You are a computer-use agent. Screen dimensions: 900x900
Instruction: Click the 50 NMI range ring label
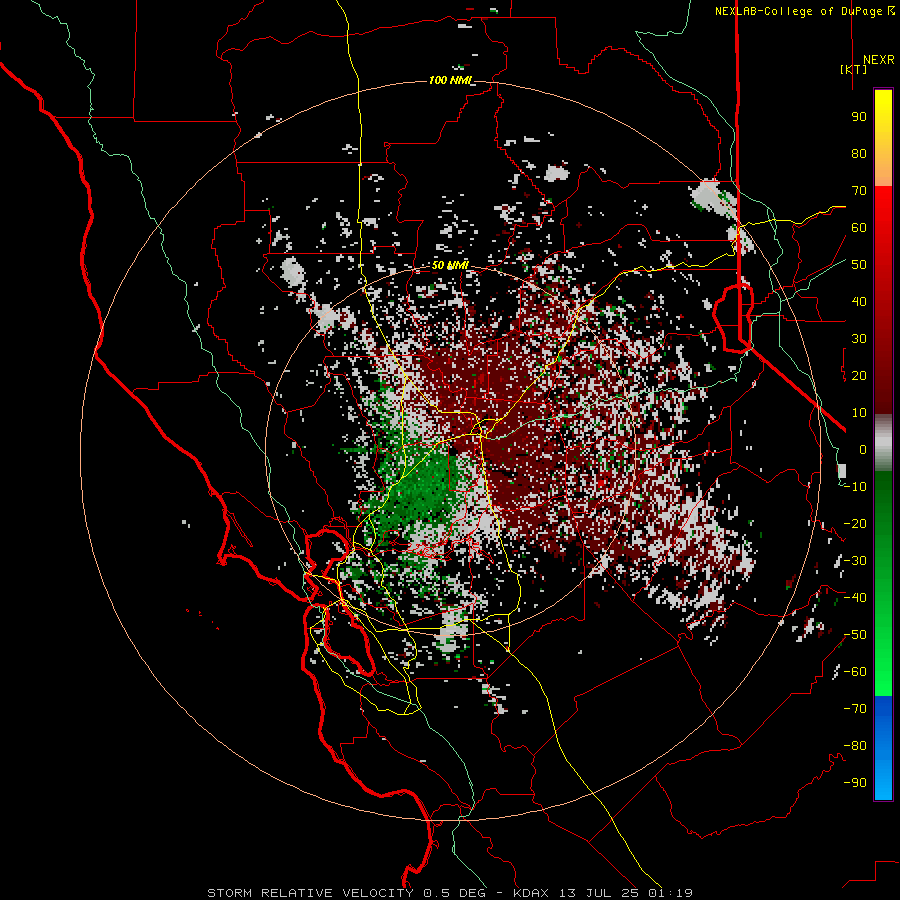coord(450,265)
